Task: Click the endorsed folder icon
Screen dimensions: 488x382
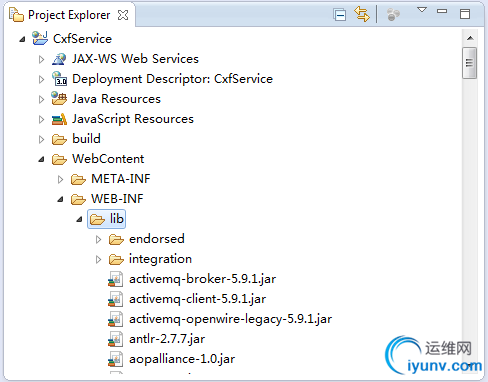Action: point(116,240)
